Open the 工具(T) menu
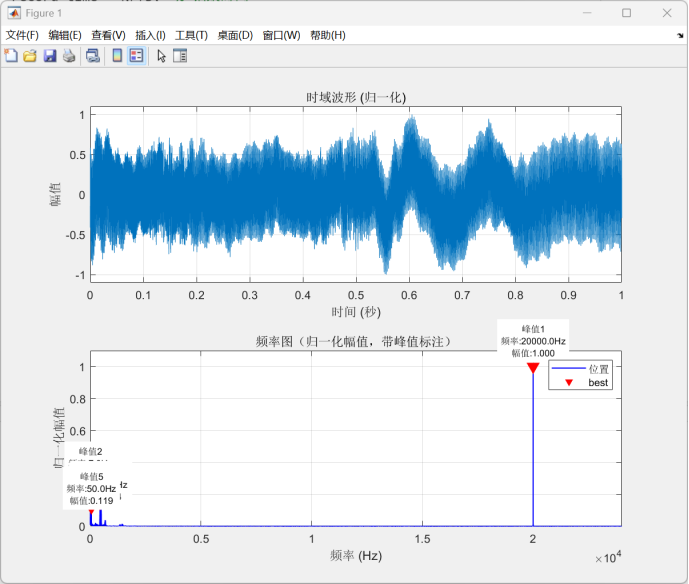Image resolution: width=689 pixels, height=584 pixels. (191, 35)
